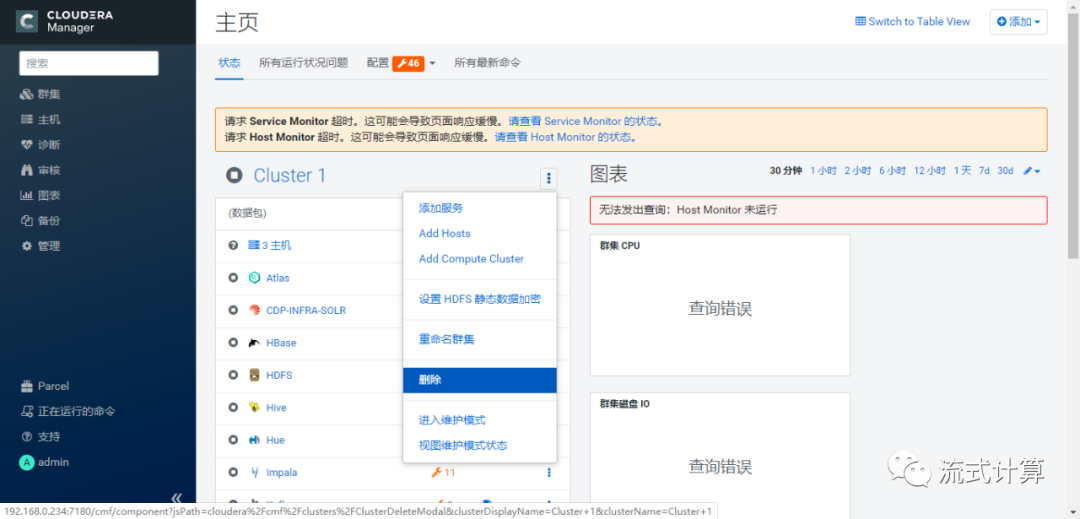Select 进入维护模式 menu entry
The image size is (1080, 519).
click(x=452, y=420)
